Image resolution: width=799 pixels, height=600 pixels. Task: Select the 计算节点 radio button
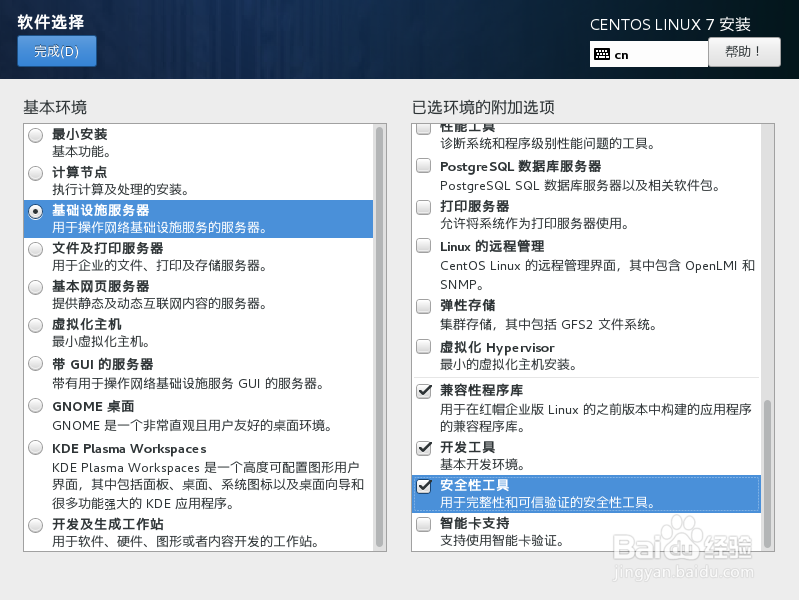36,173
